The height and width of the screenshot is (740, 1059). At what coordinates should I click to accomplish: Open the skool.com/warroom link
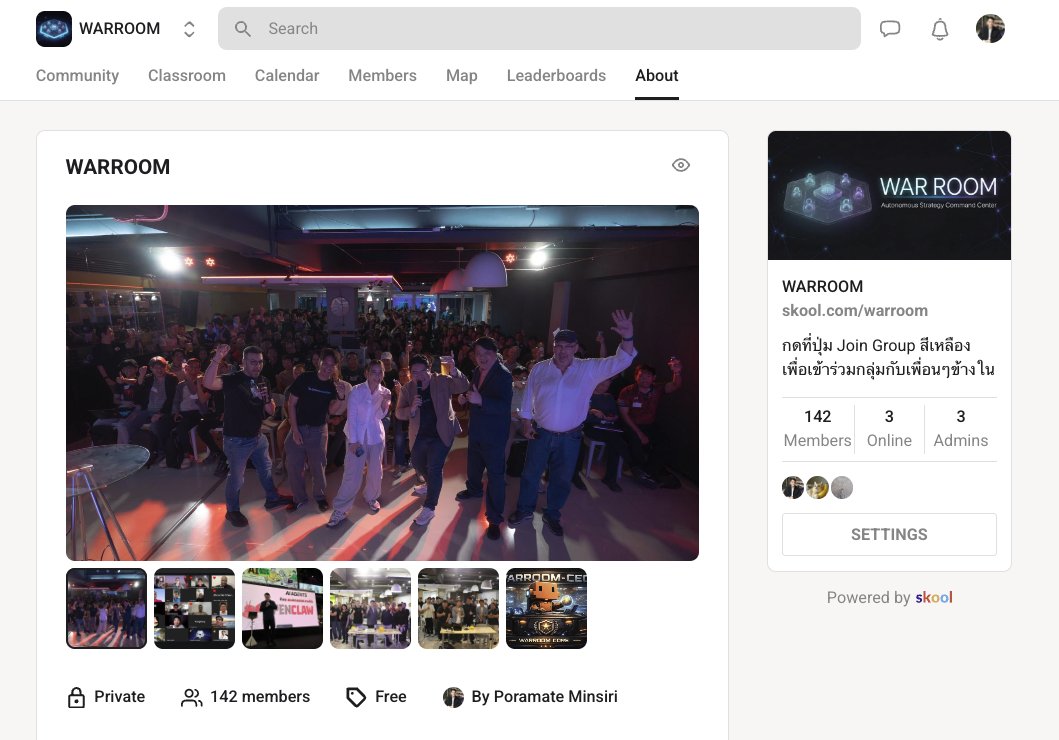(854, 311)
